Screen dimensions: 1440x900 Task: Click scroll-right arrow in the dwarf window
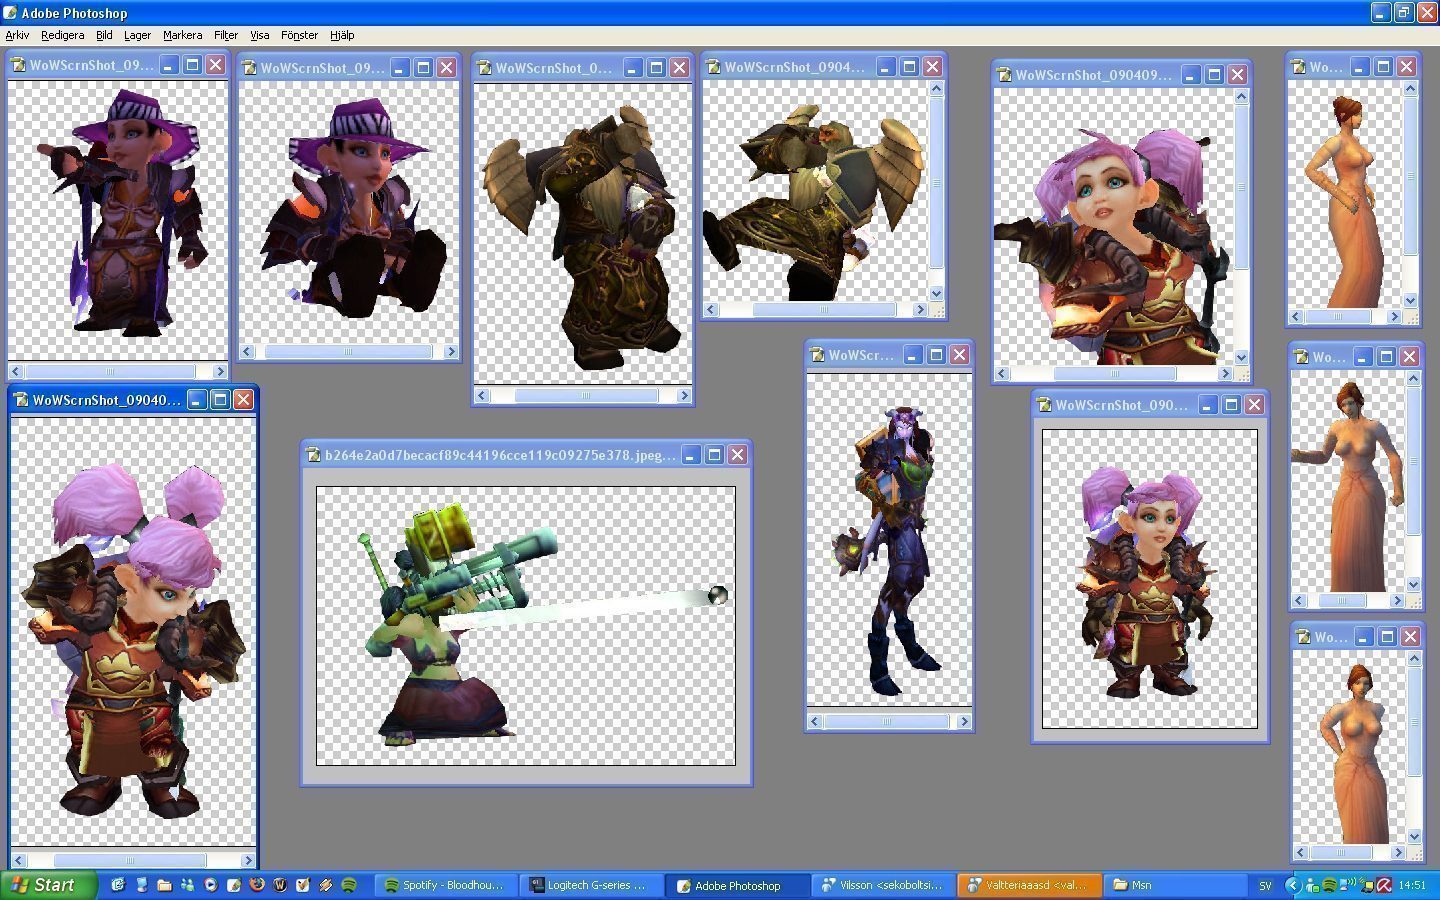coord(684,395)
